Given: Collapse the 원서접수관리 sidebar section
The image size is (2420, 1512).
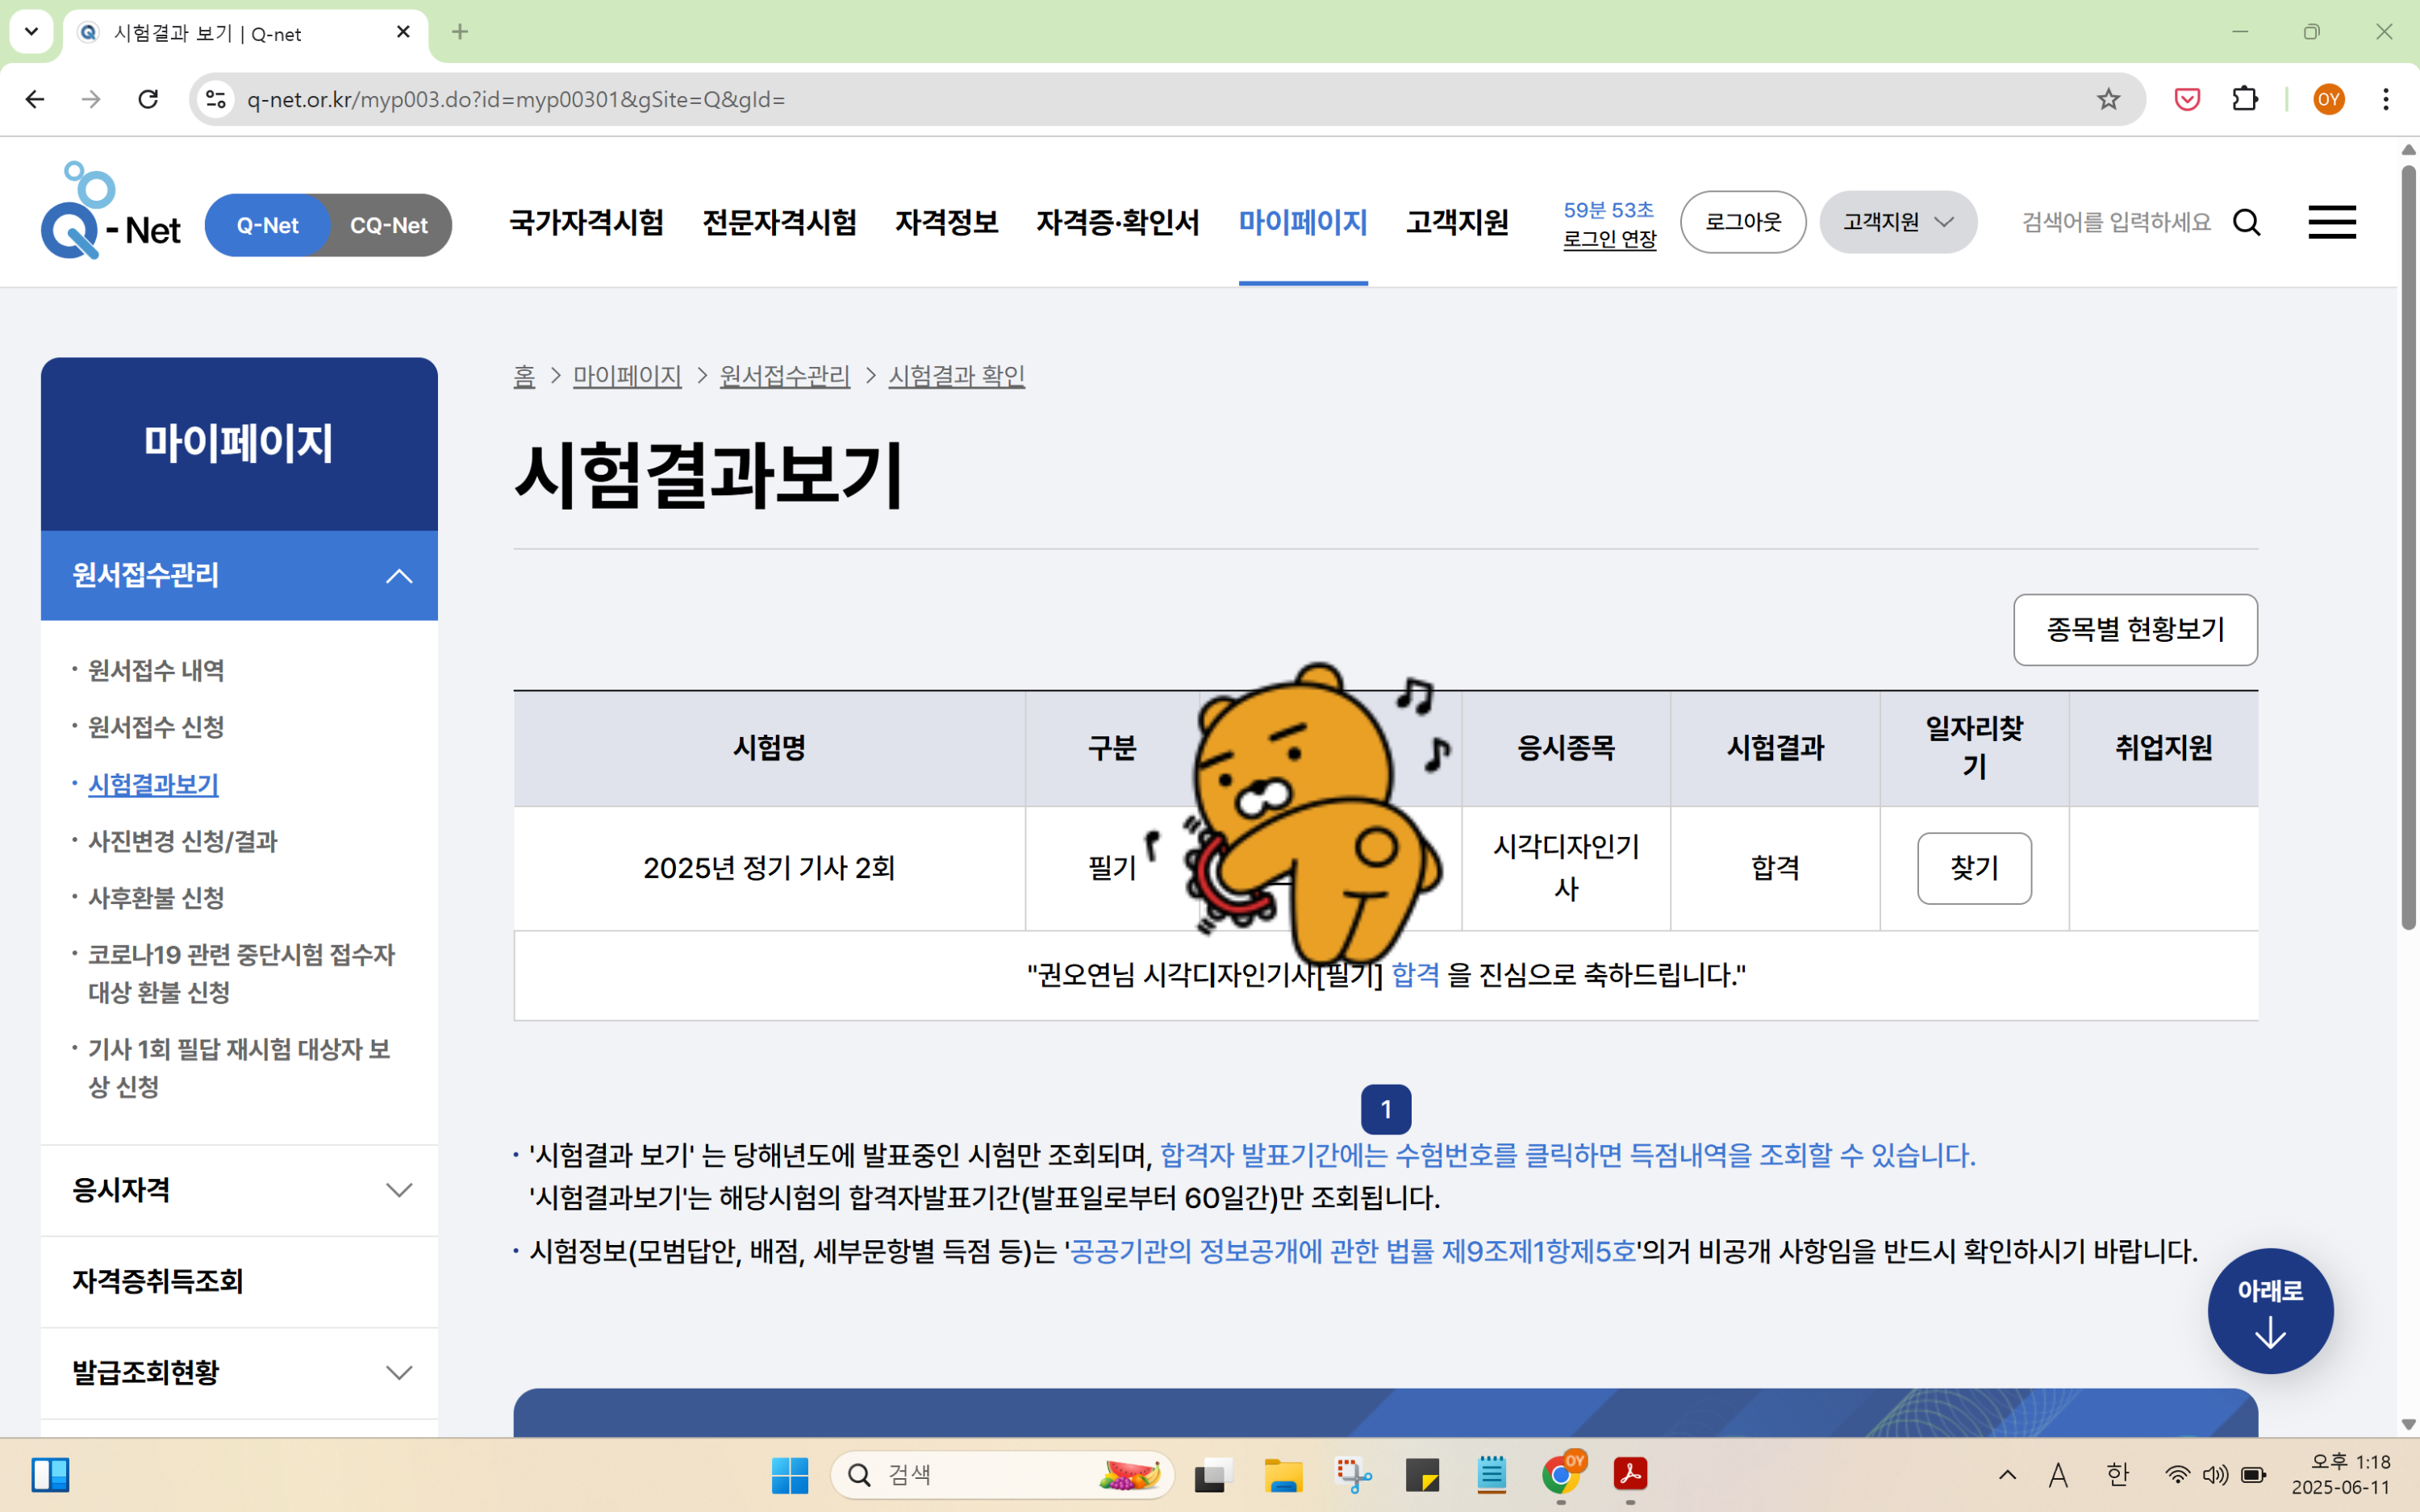Looking at the screenshot, I should click(399, 576).
